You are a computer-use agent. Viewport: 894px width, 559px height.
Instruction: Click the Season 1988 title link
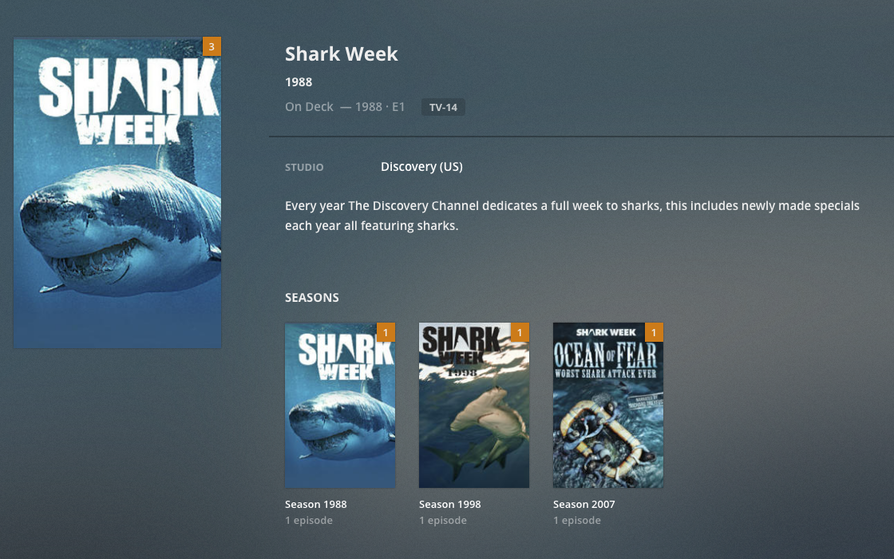pyautogui.click(x=316, y=504)
